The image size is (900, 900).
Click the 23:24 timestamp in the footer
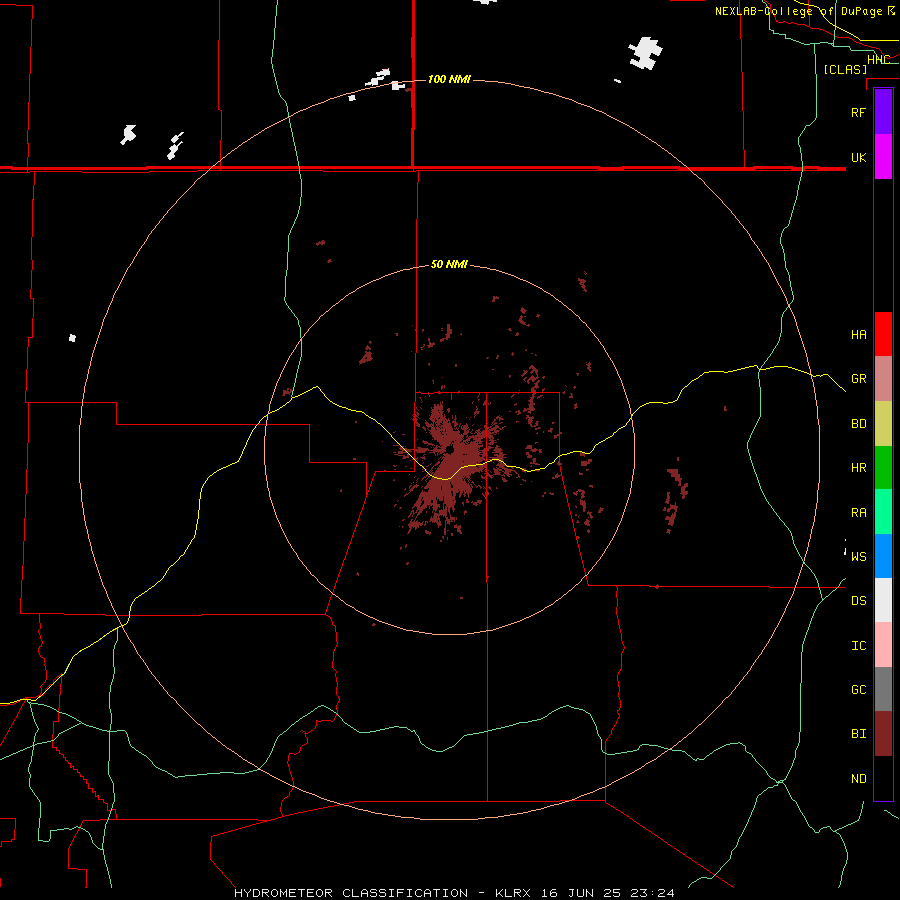tap(651, 893)
